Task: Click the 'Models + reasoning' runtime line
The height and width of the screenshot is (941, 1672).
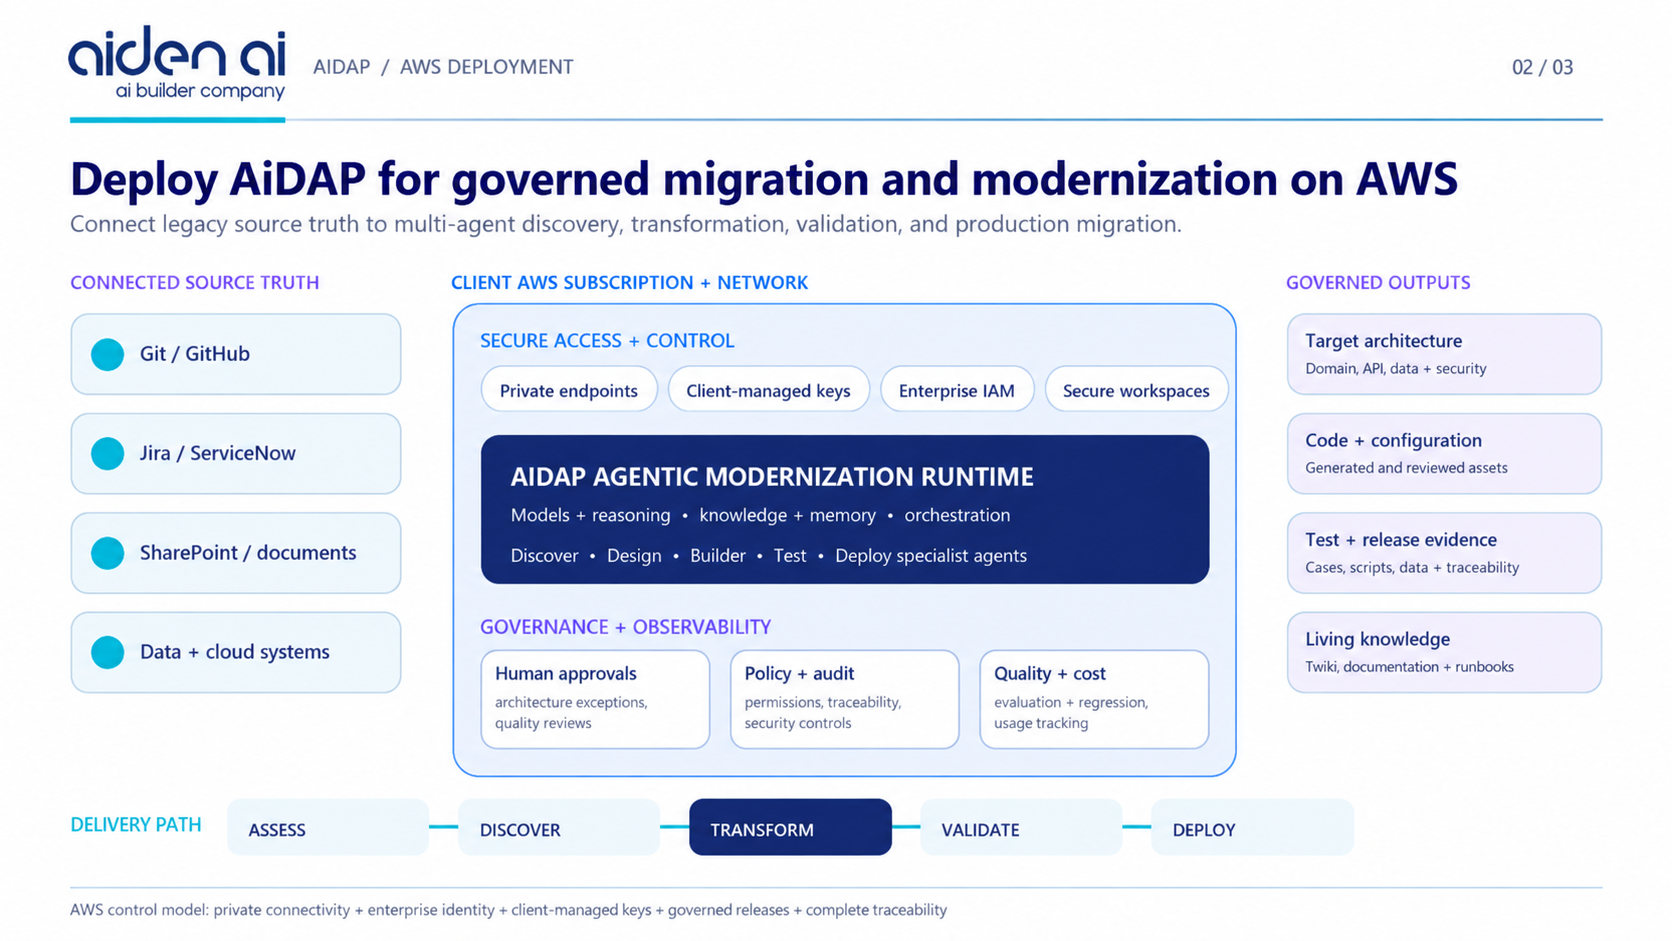Action: pos(760,516)
